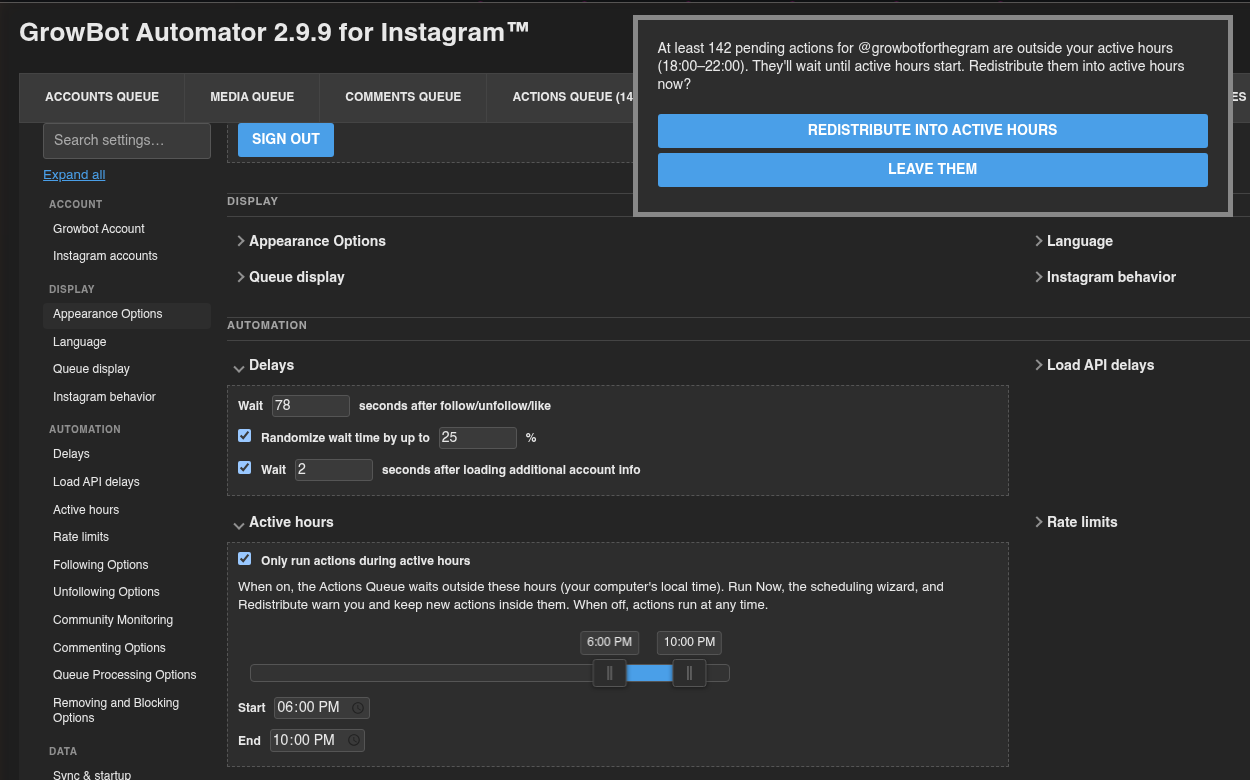
Task: Expand Appearance Options section
Action: tap(311, 241)
